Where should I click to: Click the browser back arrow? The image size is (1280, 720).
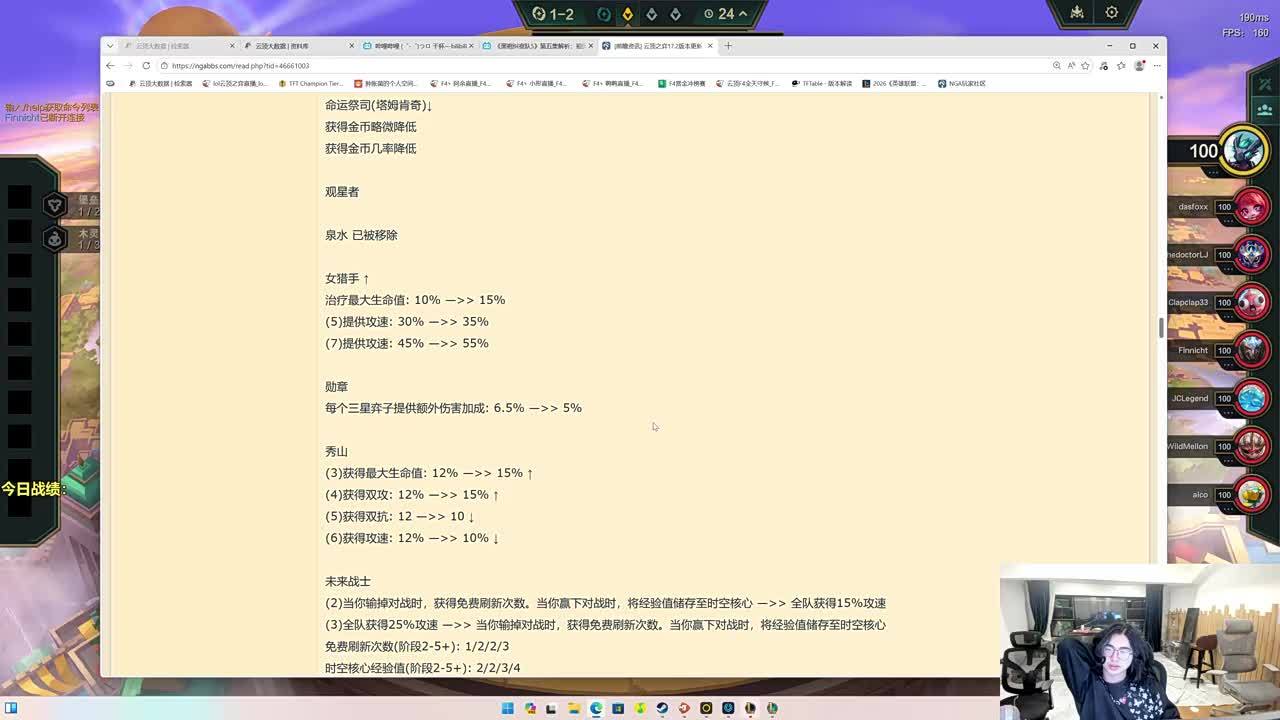click(x=110, y=66)
